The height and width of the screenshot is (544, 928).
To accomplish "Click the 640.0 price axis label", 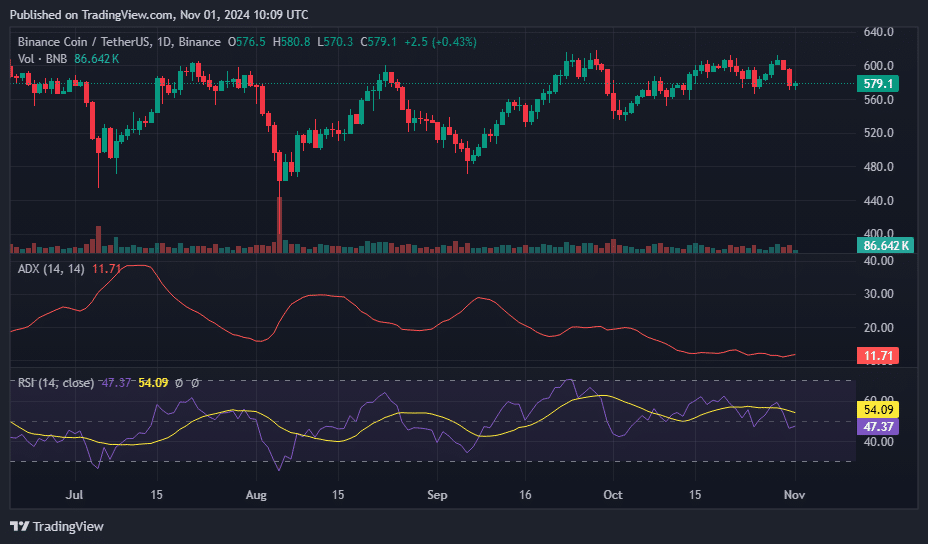I will click(x=878, y=32).
